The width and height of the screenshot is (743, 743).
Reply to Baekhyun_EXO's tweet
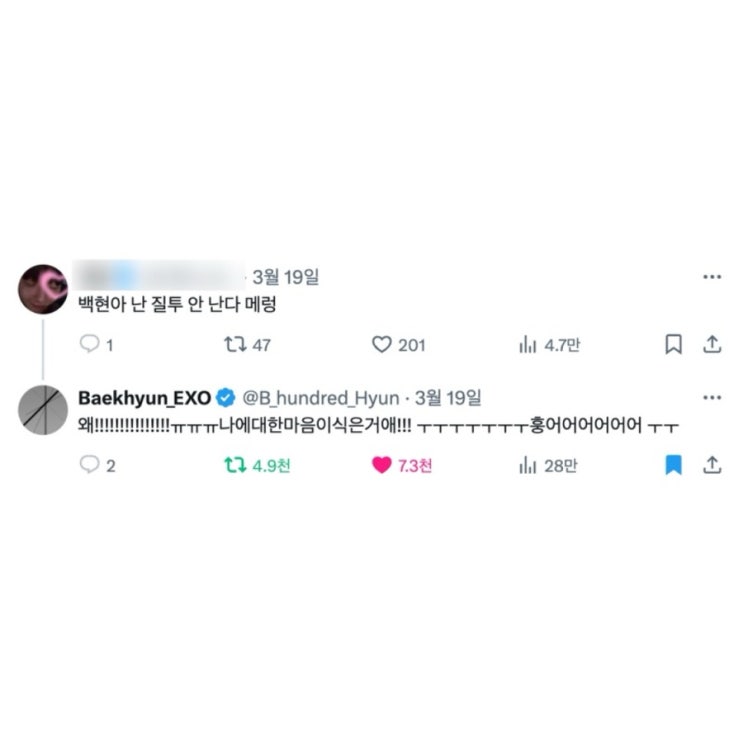click(97, 465)
